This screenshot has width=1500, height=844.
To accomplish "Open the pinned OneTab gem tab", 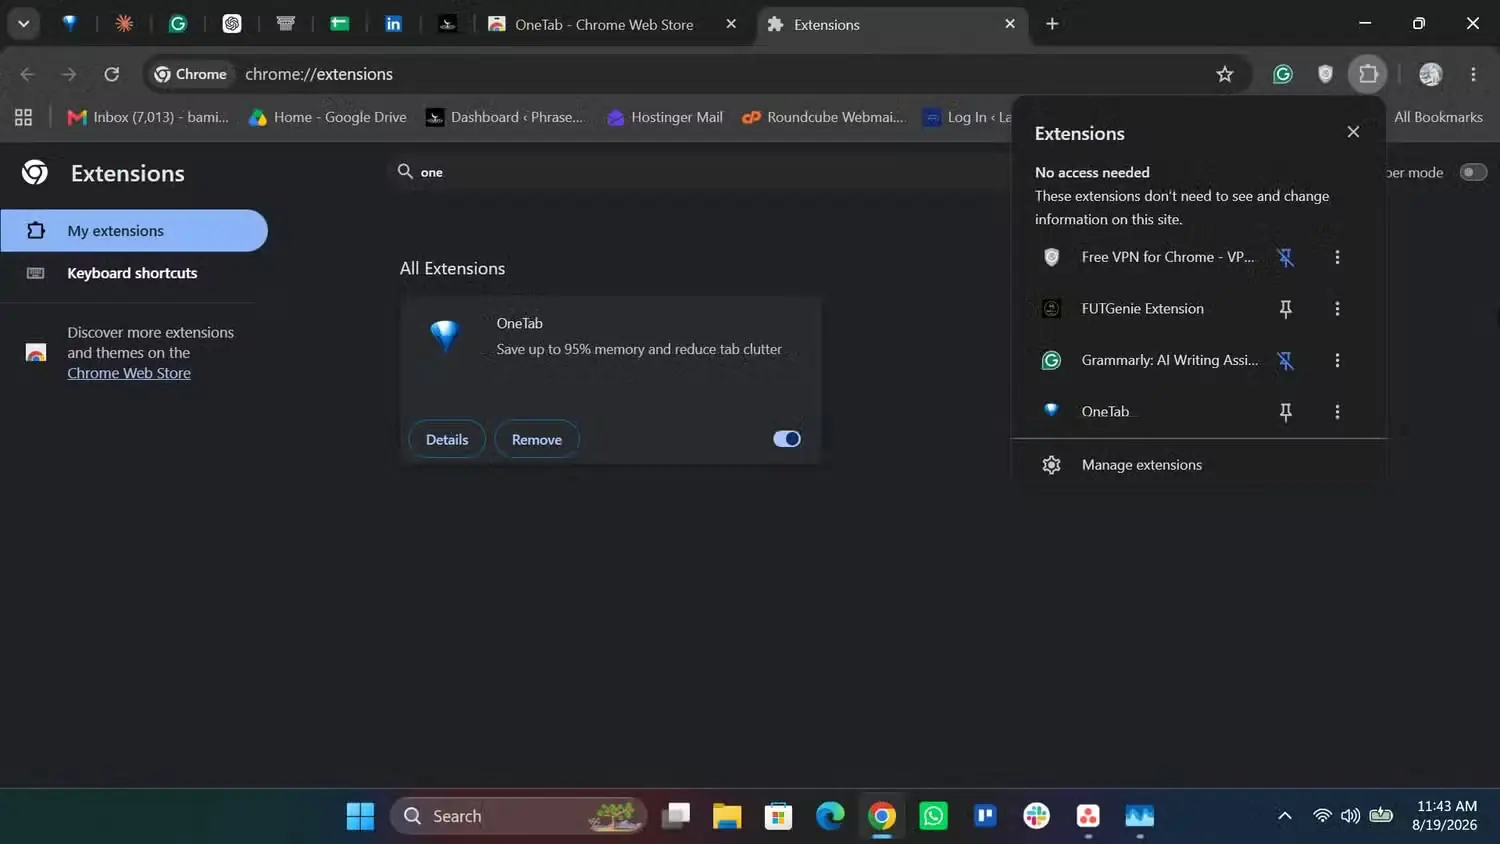I will [x=70, y=24].
